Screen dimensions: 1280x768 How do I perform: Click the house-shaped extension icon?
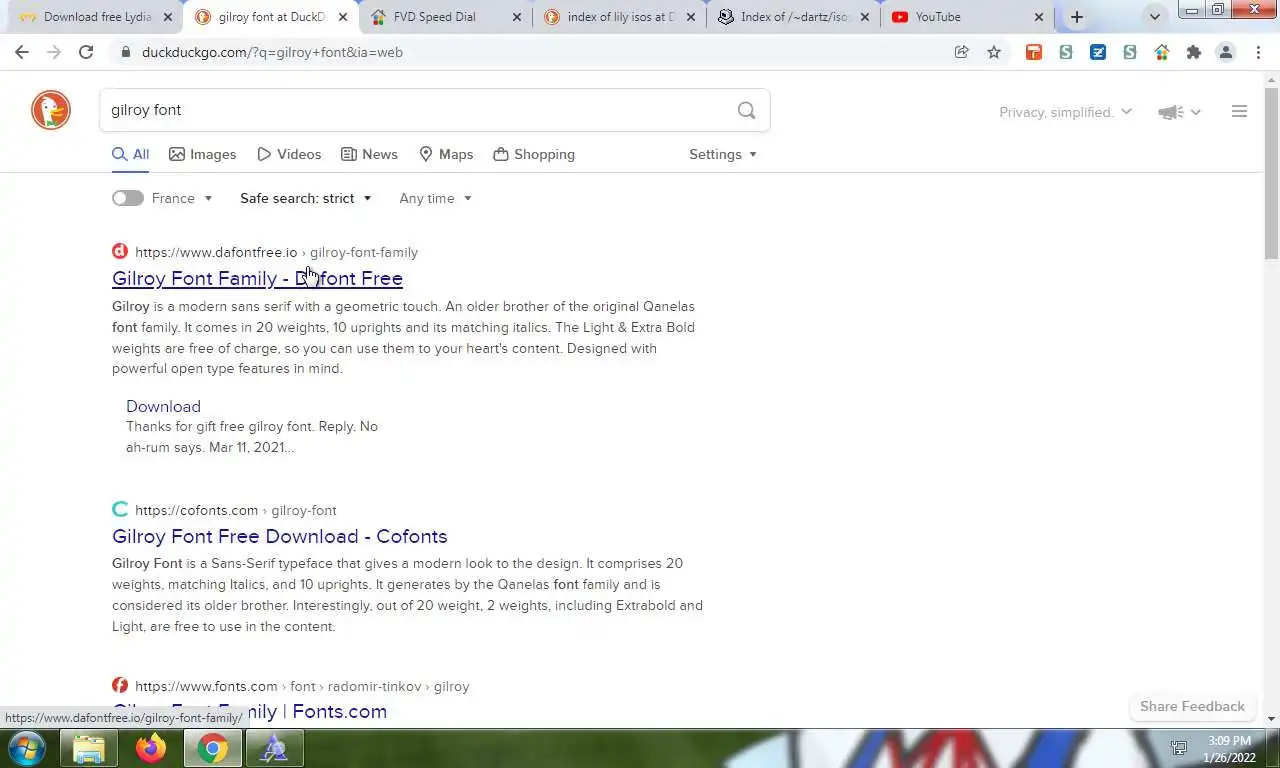[1162, 52]
